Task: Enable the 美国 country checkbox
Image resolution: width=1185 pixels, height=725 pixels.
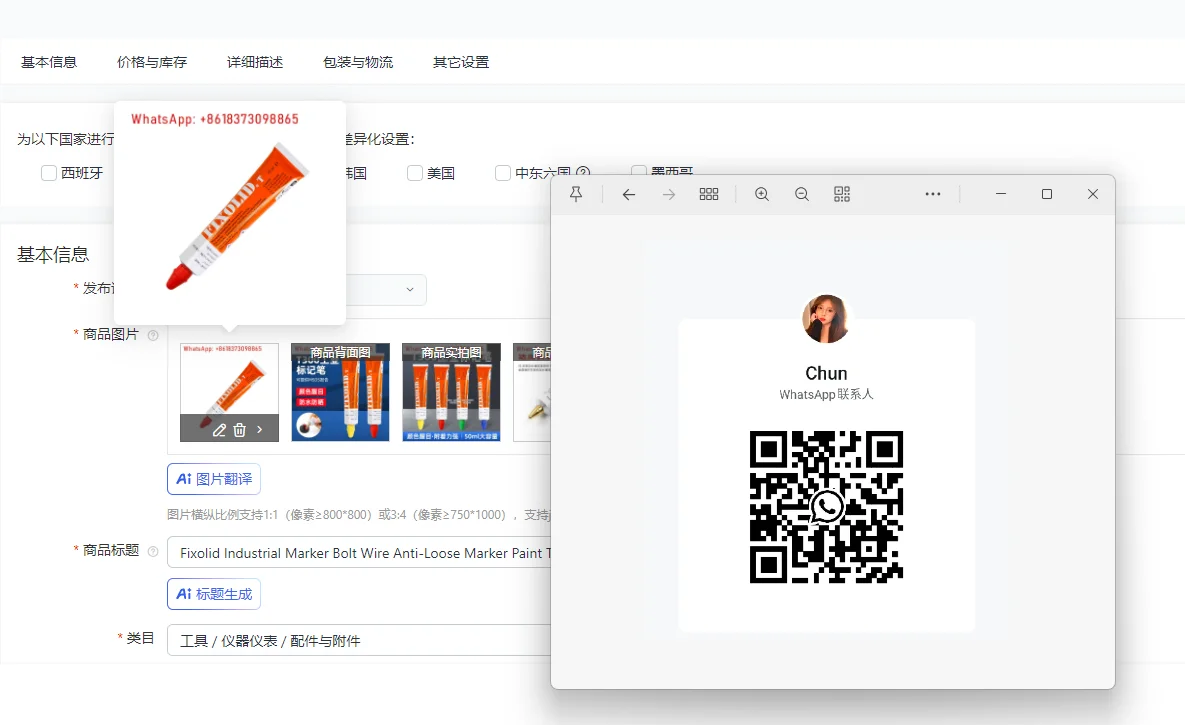Action: 415,173
